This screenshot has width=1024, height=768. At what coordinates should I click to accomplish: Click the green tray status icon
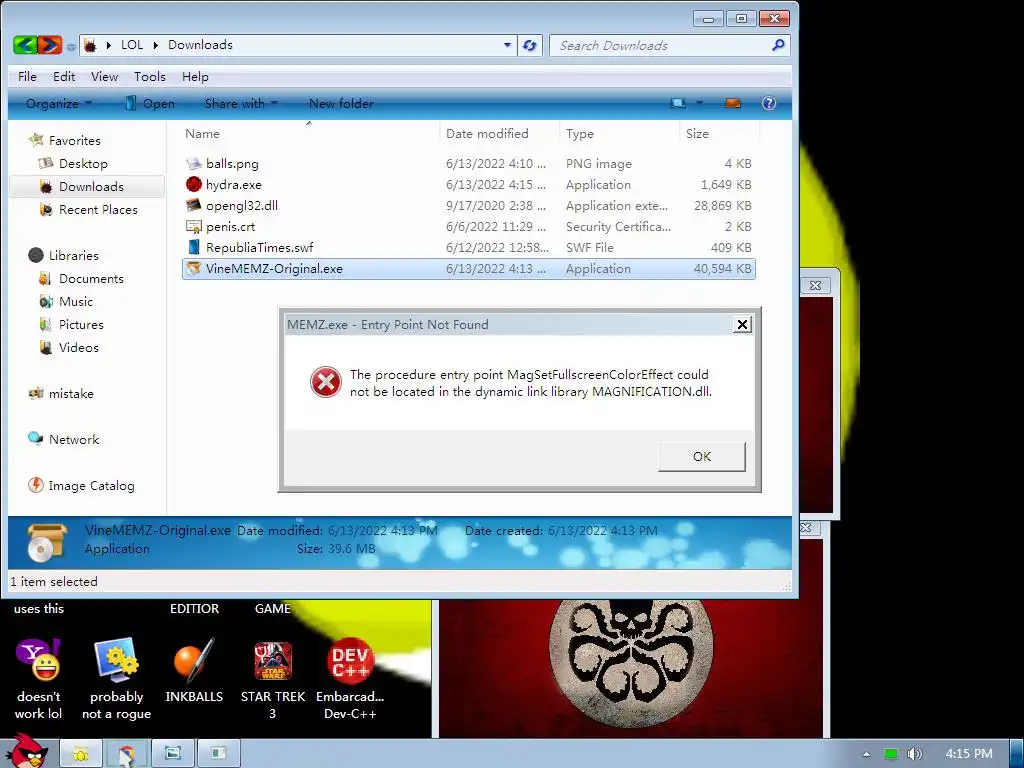coord(891,754)
